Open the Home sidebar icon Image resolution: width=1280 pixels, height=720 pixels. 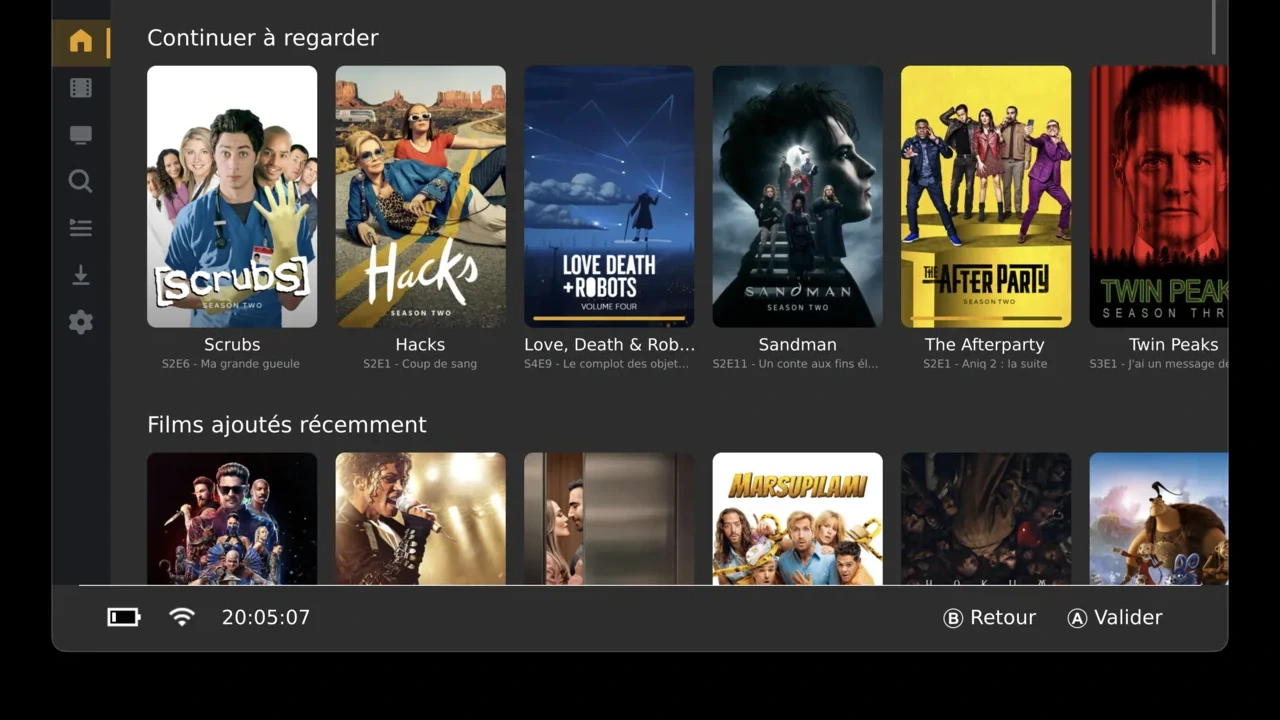coord(81,41)
